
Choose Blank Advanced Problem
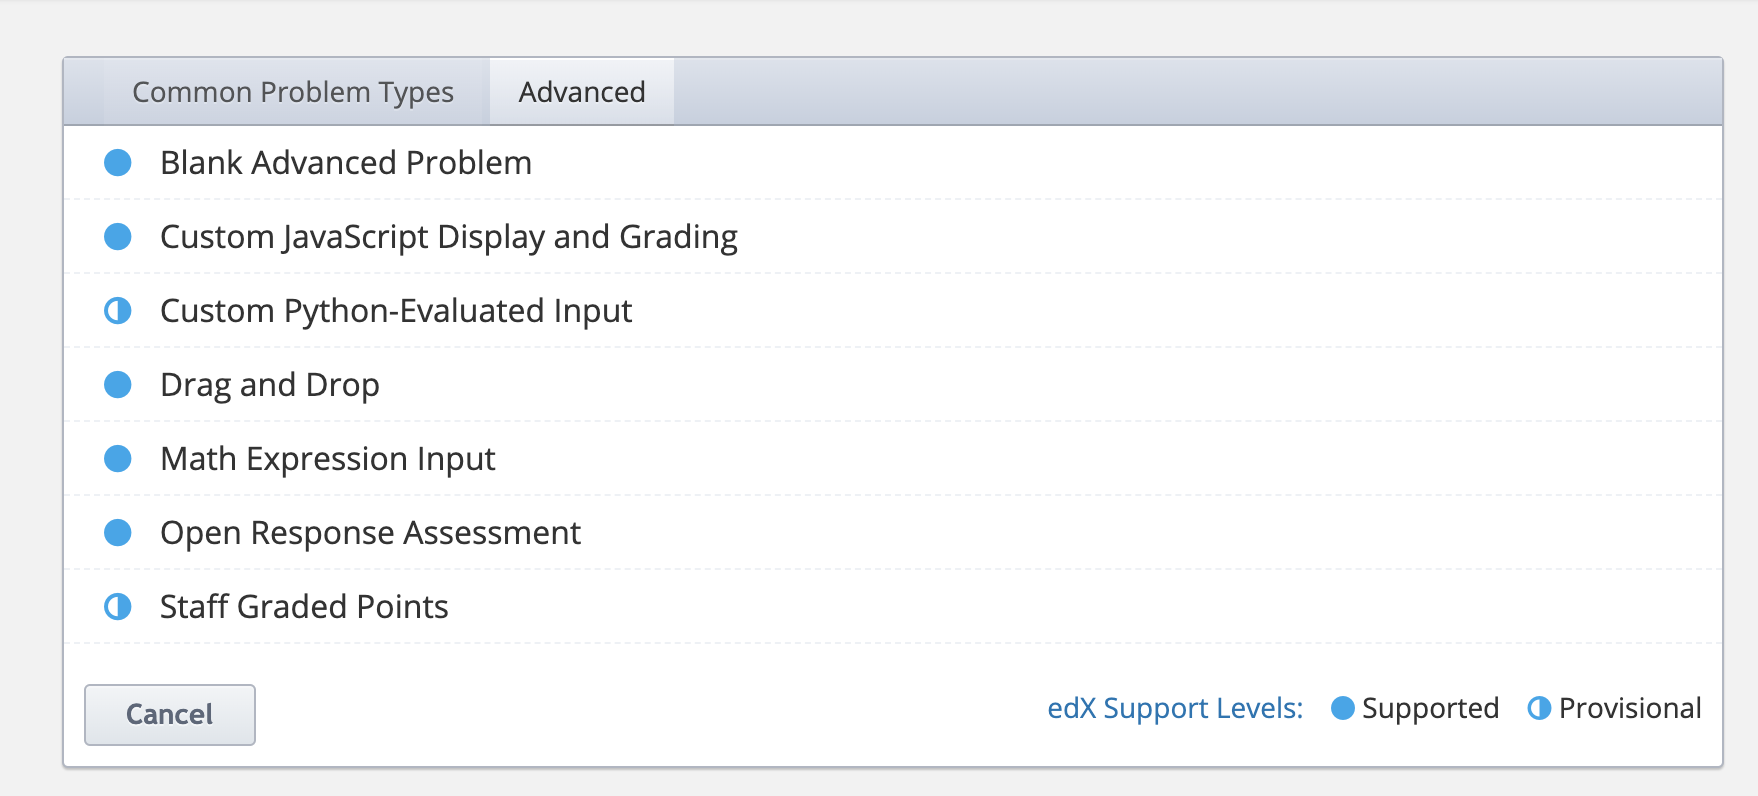[x=892, y=163]
